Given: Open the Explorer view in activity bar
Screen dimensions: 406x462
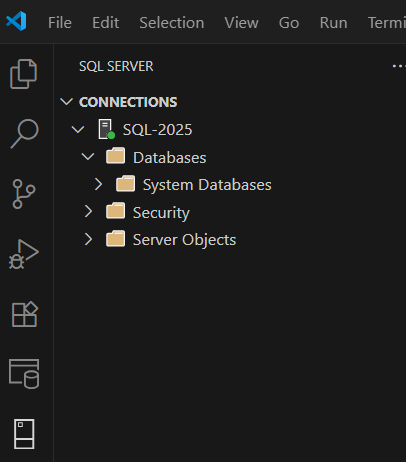Looking at the screenshot, I should click(x=23, y=74).
